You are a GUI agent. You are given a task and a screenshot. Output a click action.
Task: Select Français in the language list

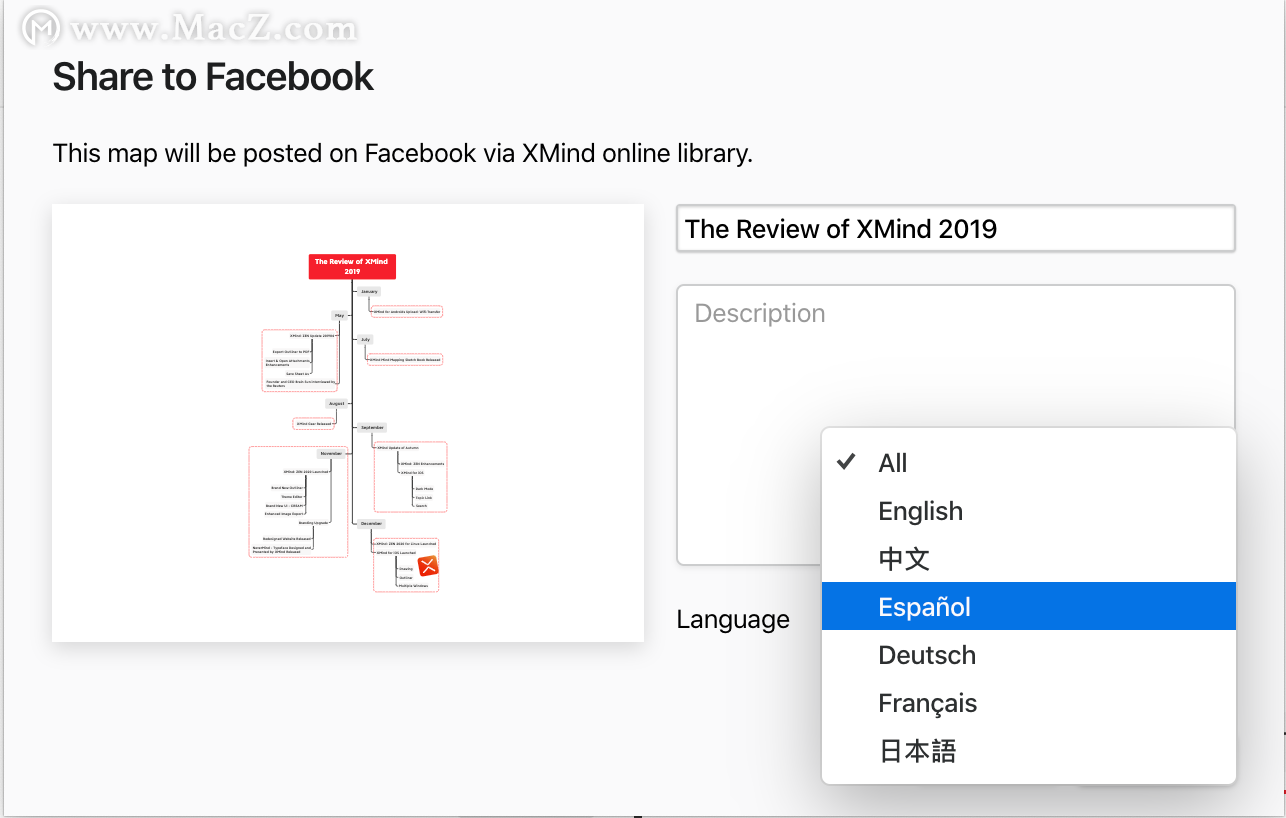[x=1029, y=703]
